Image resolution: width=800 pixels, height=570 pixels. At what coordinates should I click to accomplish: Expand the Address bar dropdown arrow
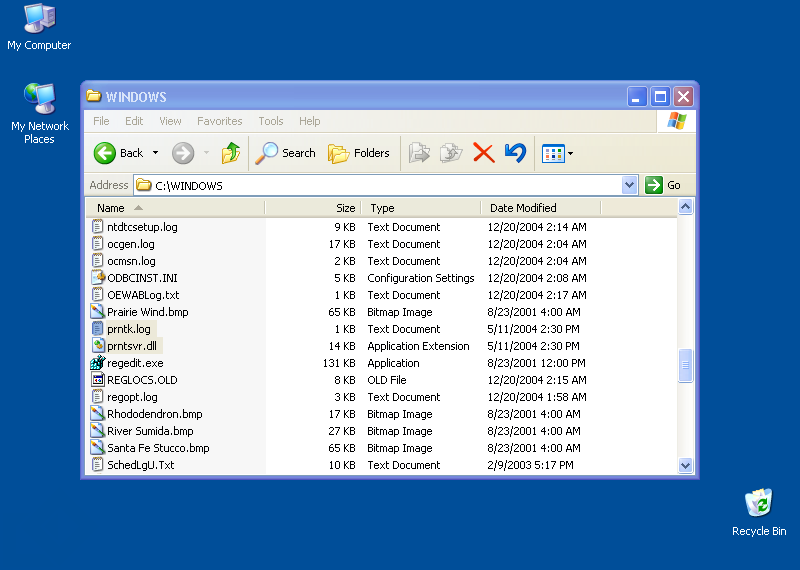629,185
